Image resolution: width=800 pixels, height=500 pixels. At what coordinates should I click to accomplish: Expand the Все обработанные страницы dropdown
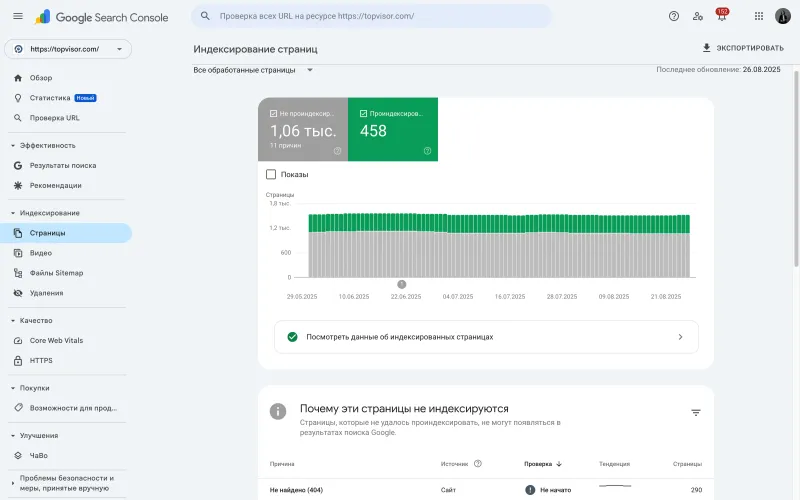point(253,70)
